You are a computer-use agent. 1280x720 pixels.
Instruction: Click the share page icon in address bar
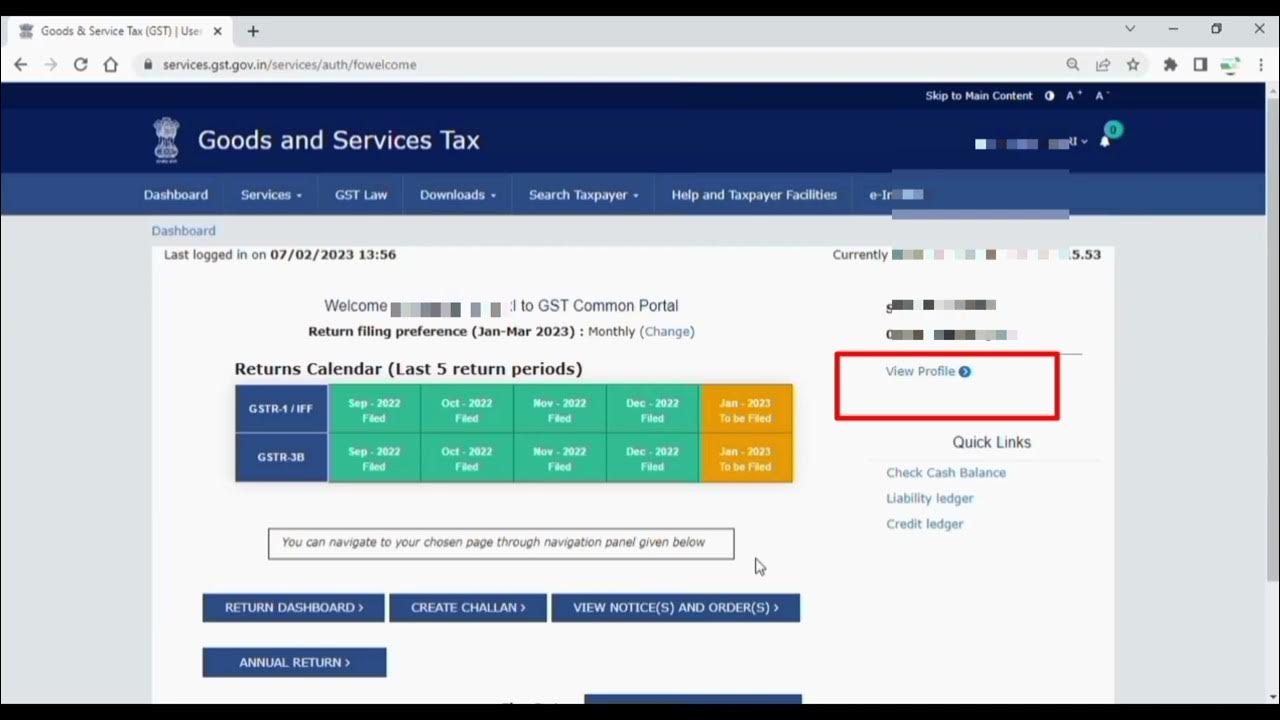click(x=1103, y=64)
